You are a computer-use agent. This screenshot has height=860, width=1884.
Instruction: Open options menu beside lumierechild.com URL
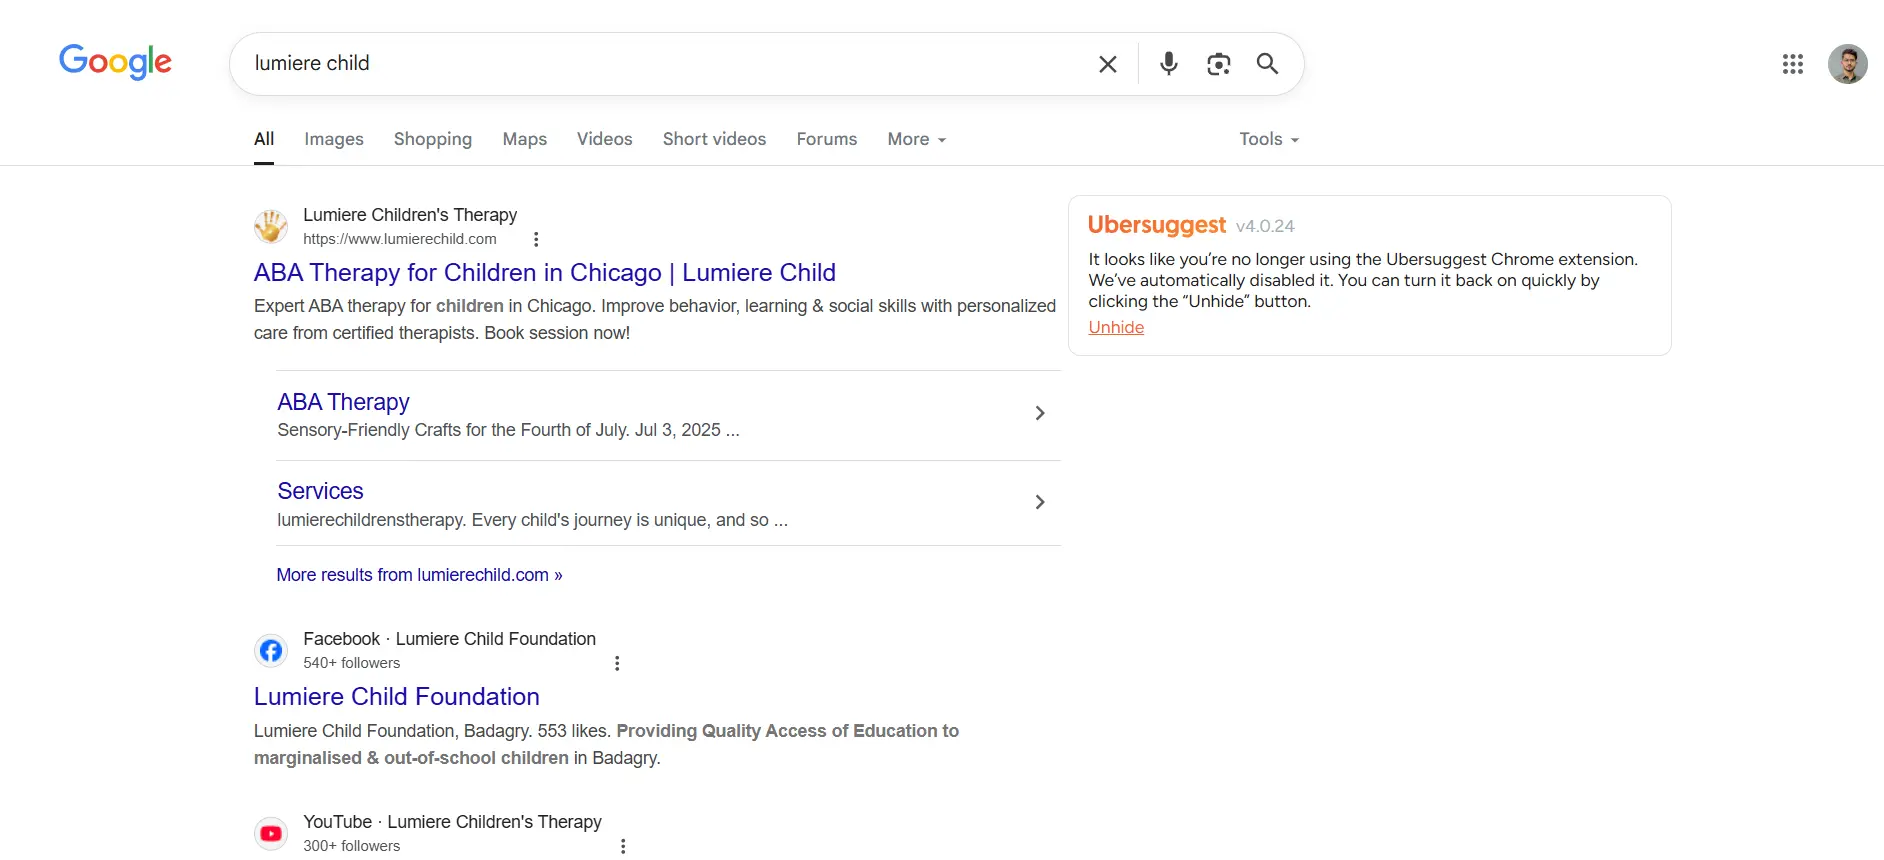coord(536,240)
